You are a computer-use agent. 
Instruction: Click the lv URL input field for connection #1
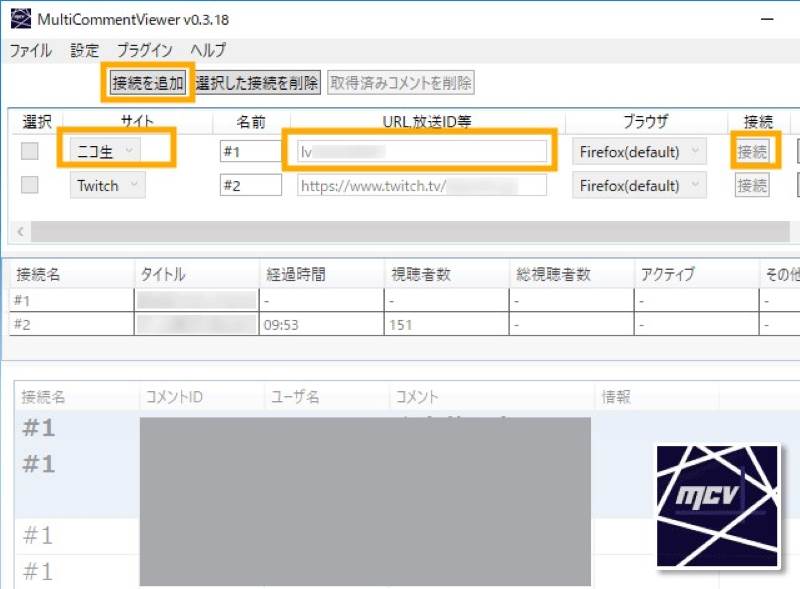click(x=420, y=150)
